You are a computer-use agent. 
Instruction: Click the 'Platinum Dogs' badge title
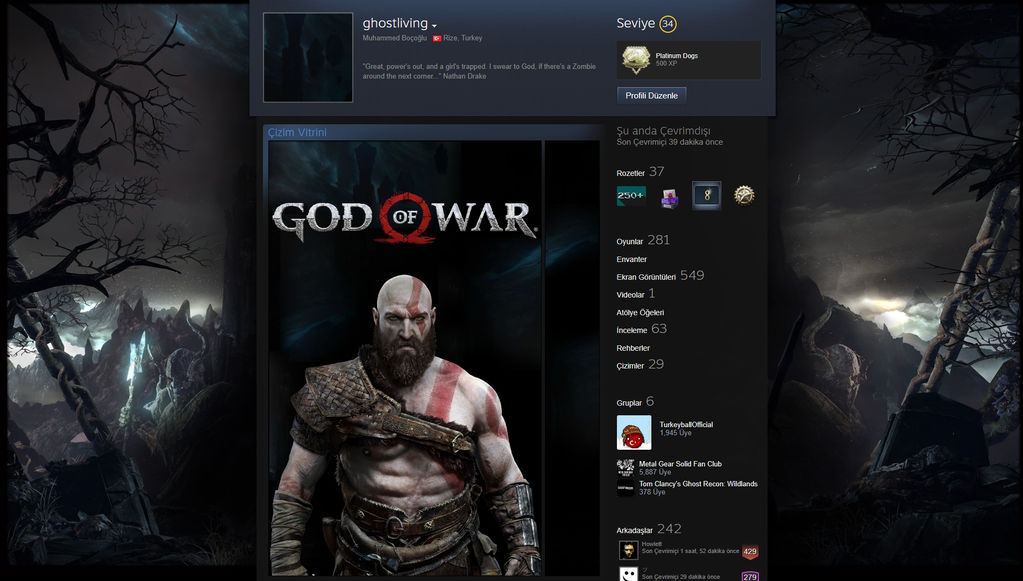(x=677, y=56)
